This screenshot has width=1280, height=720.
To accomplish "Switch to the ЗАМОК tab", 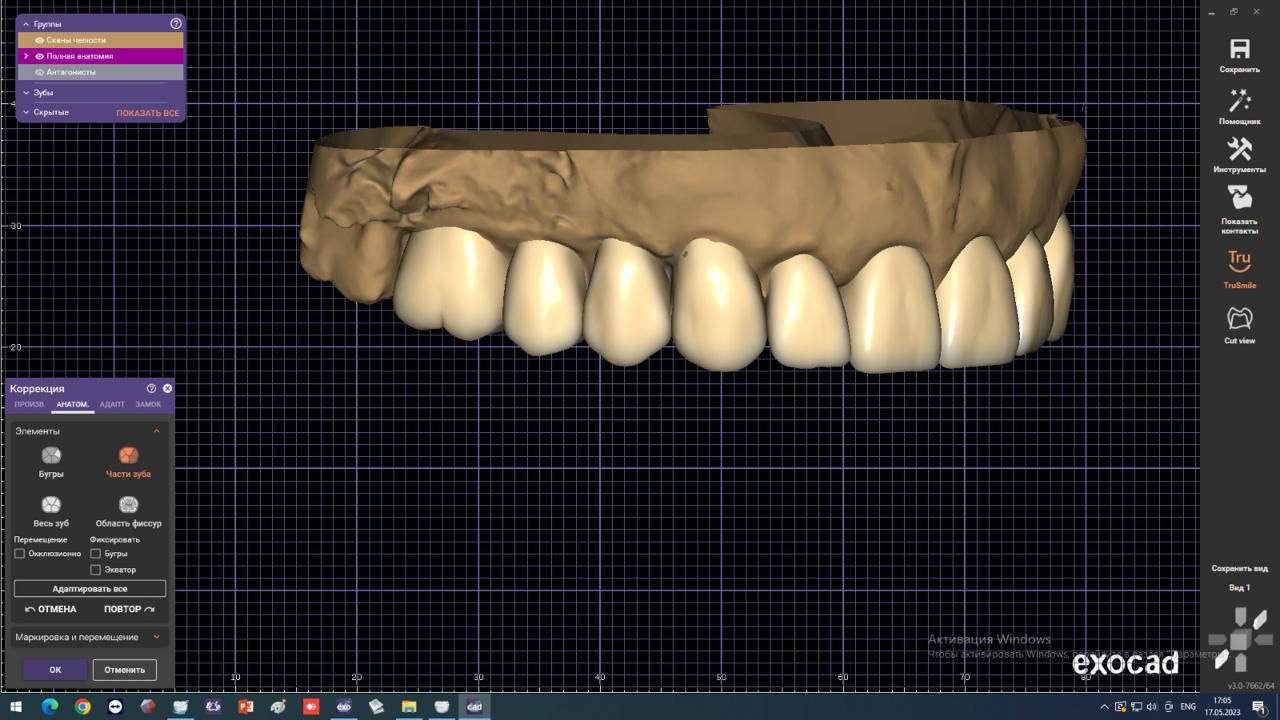I will coord(148,404).
